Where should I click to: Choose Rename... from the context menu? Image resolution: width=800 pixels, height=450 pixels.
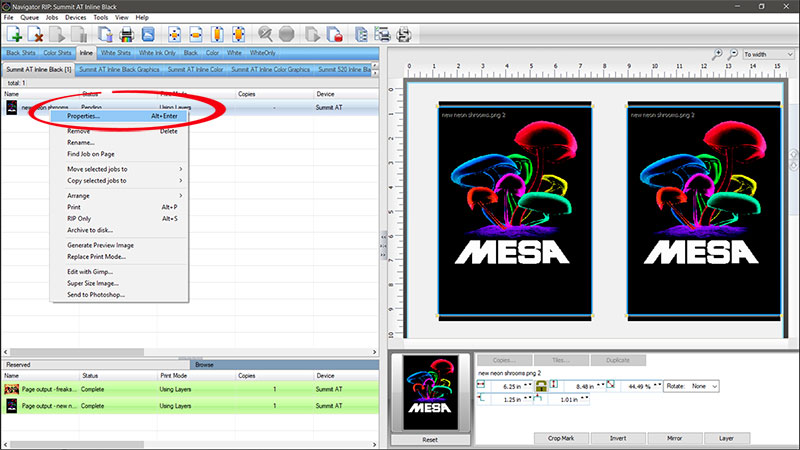pyautogui.click(x=119, y=142)
